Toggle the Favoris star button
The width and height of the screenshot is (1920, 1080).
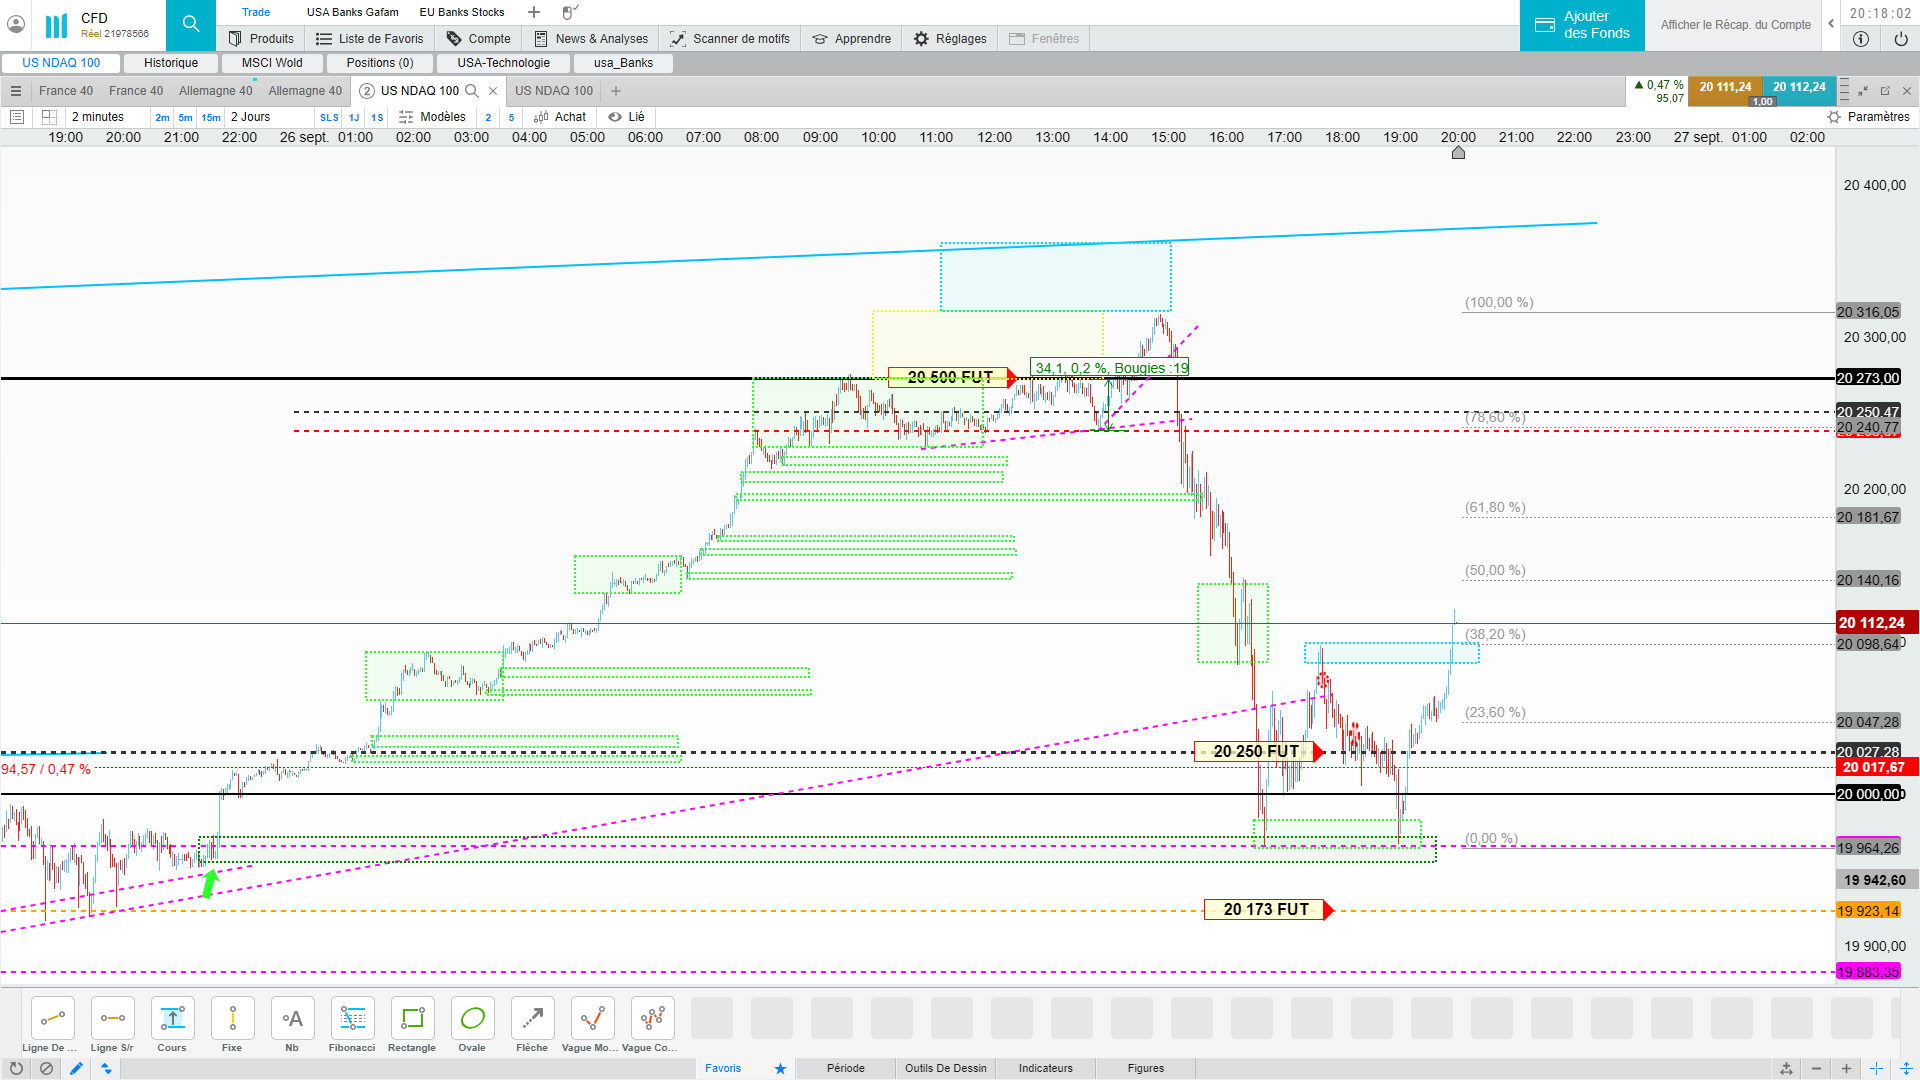[780, 1068]
